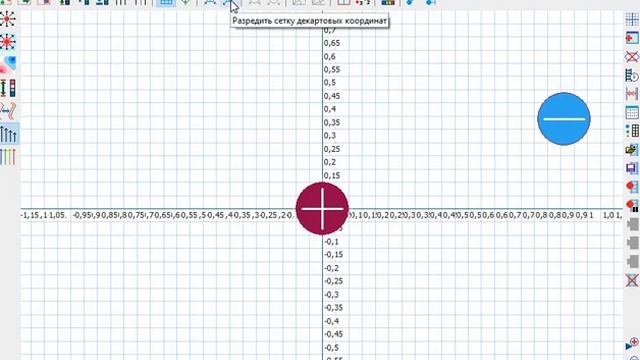Click the y-axis label '0,65'
This screenshot has height=360, width=640.
coord(332,43)
